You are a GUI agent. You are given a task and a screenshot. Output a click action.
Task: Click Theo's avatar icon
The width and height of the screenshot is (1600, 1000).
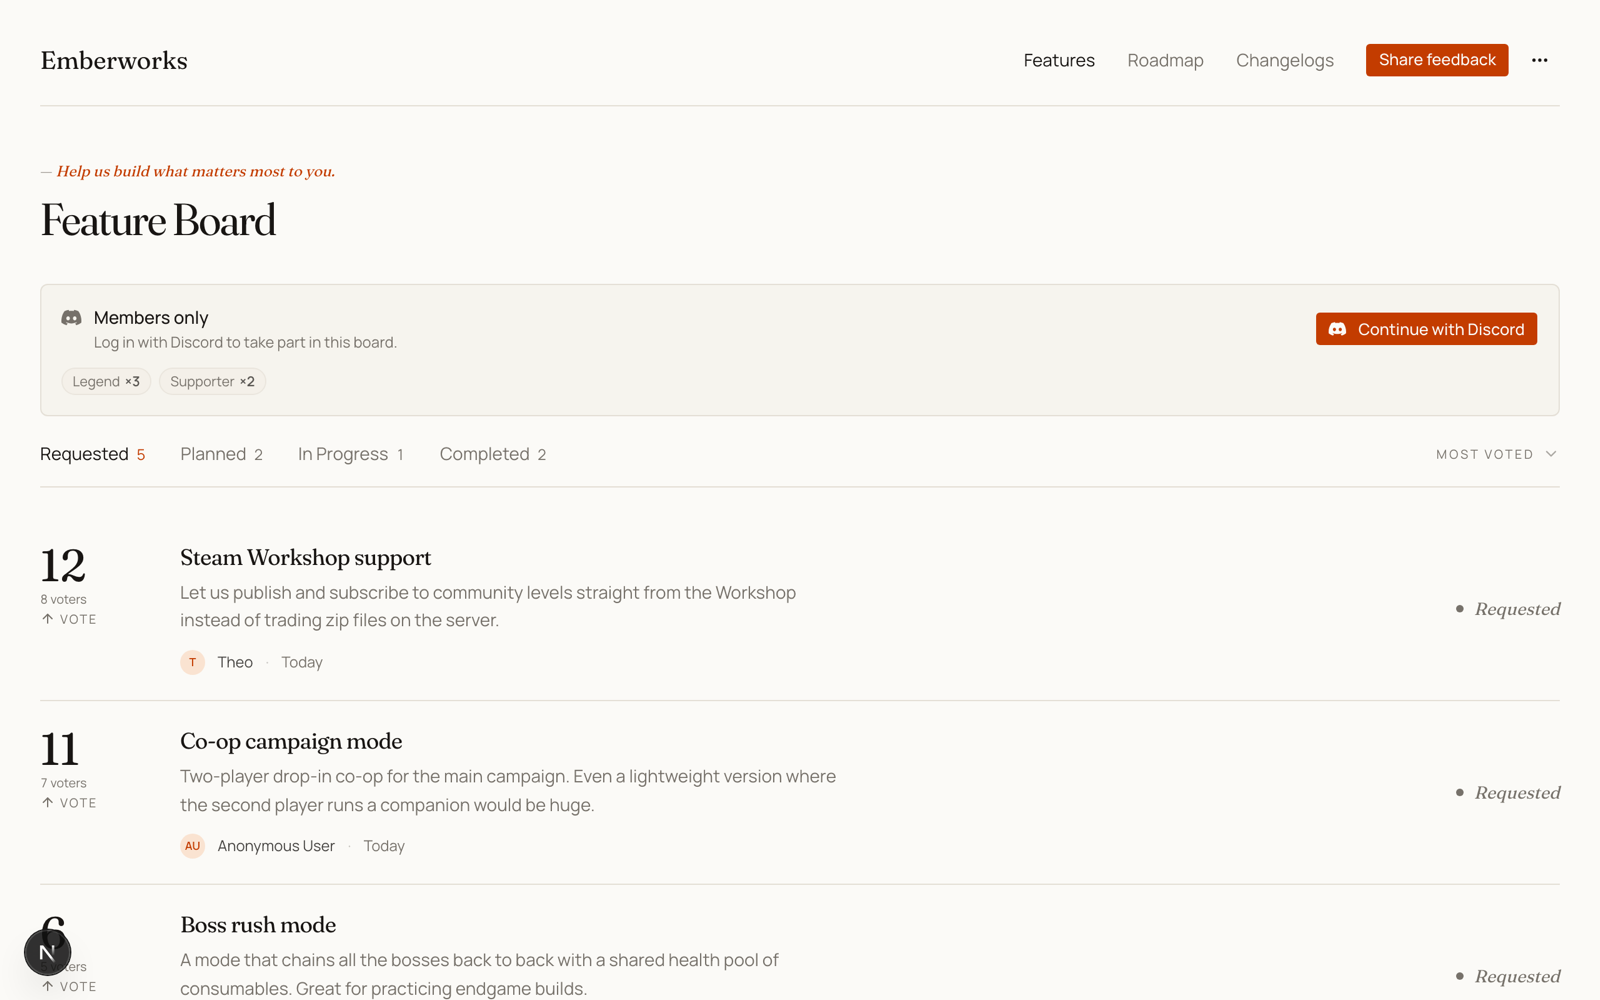pos(192,662)
